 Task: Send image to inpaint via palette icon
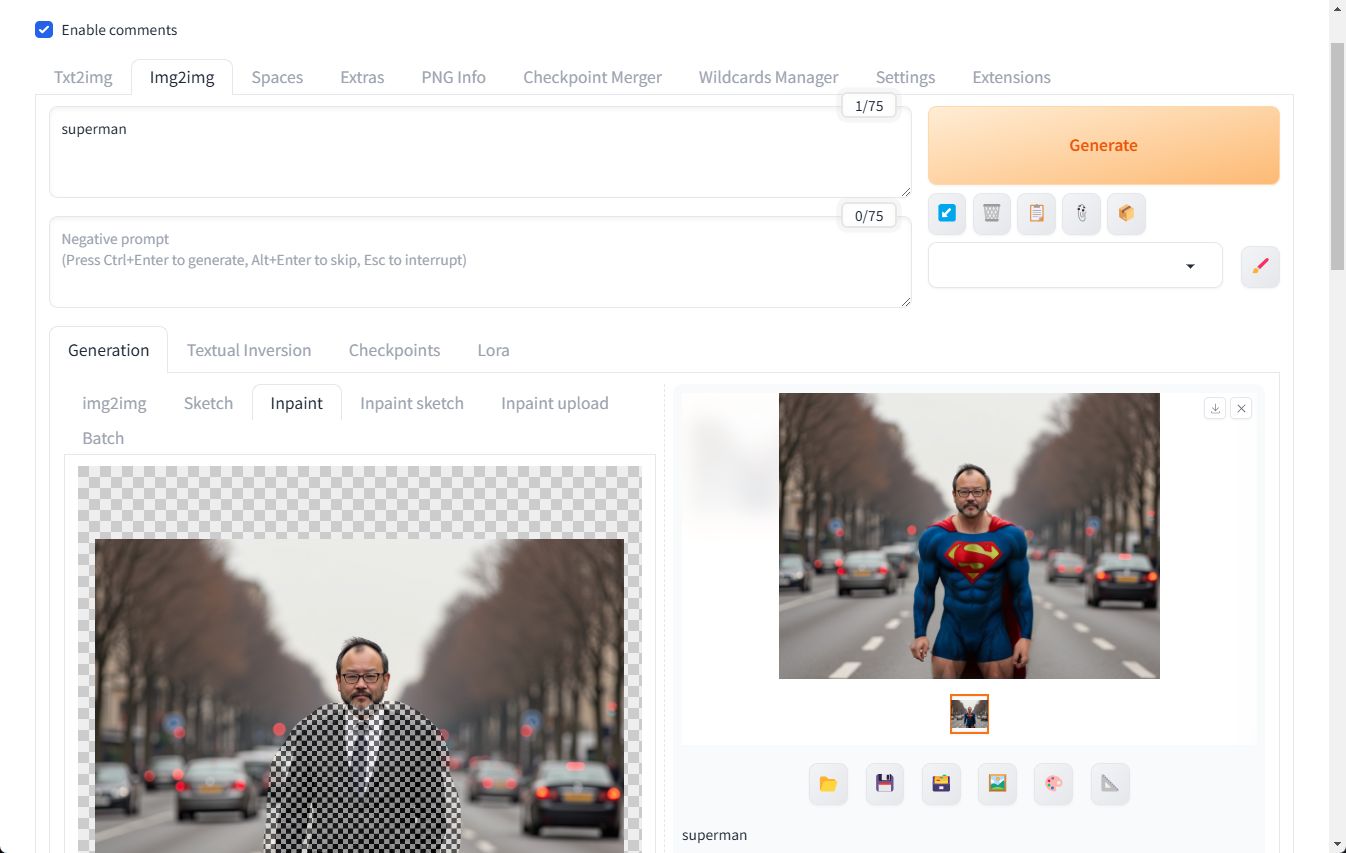pyautogui.click(x=1054, y=784)
